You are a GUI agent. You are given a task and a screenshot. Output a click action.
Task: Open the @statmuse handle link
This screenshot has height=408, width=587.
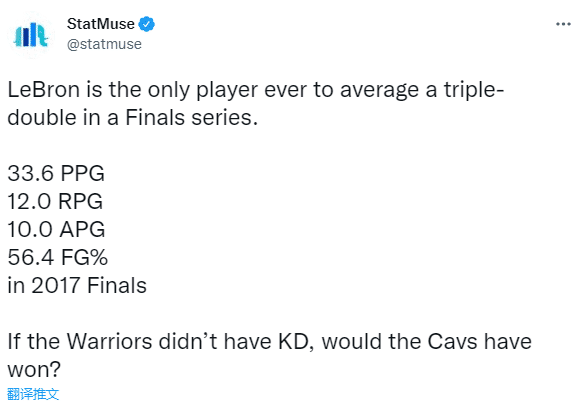104,44
